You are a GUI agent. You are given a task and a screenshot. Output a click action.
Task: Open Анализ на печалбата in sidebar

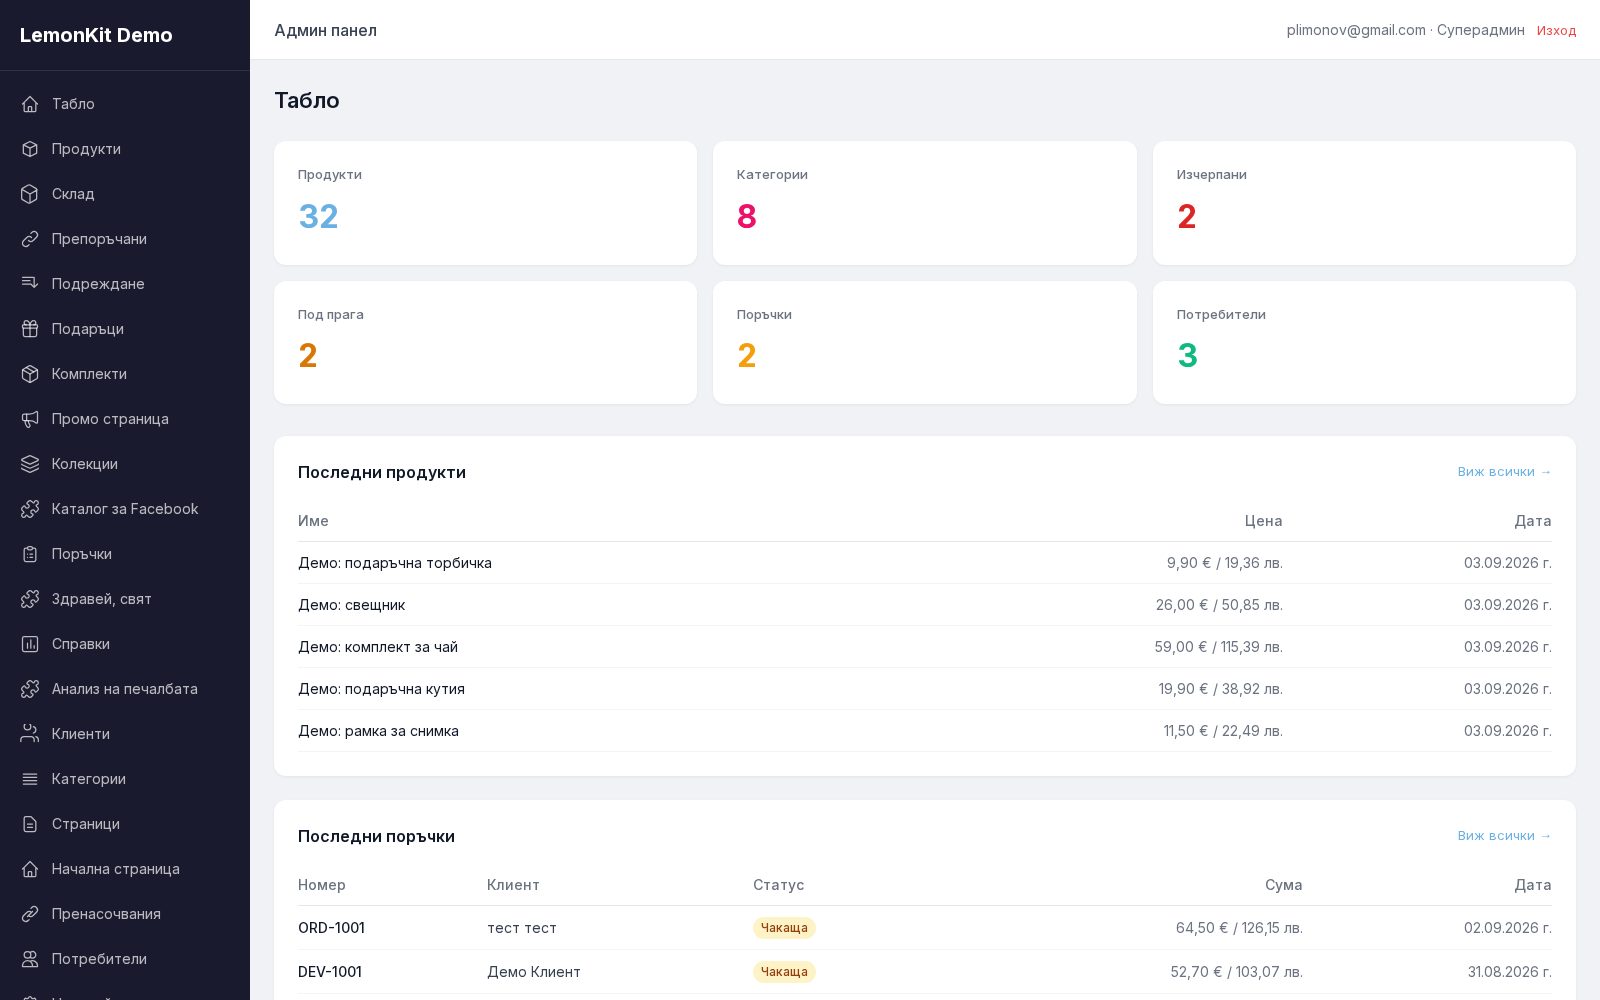click(x=125, y=689)
